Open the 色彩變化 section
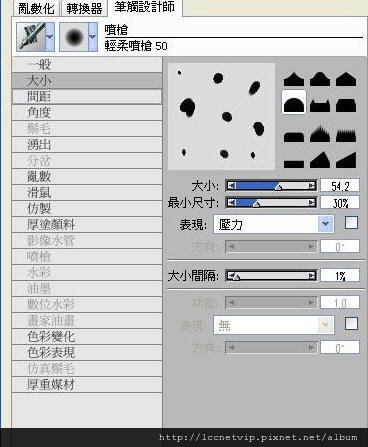The width and height of the screenshot is (368, 447). coord(87,337)
